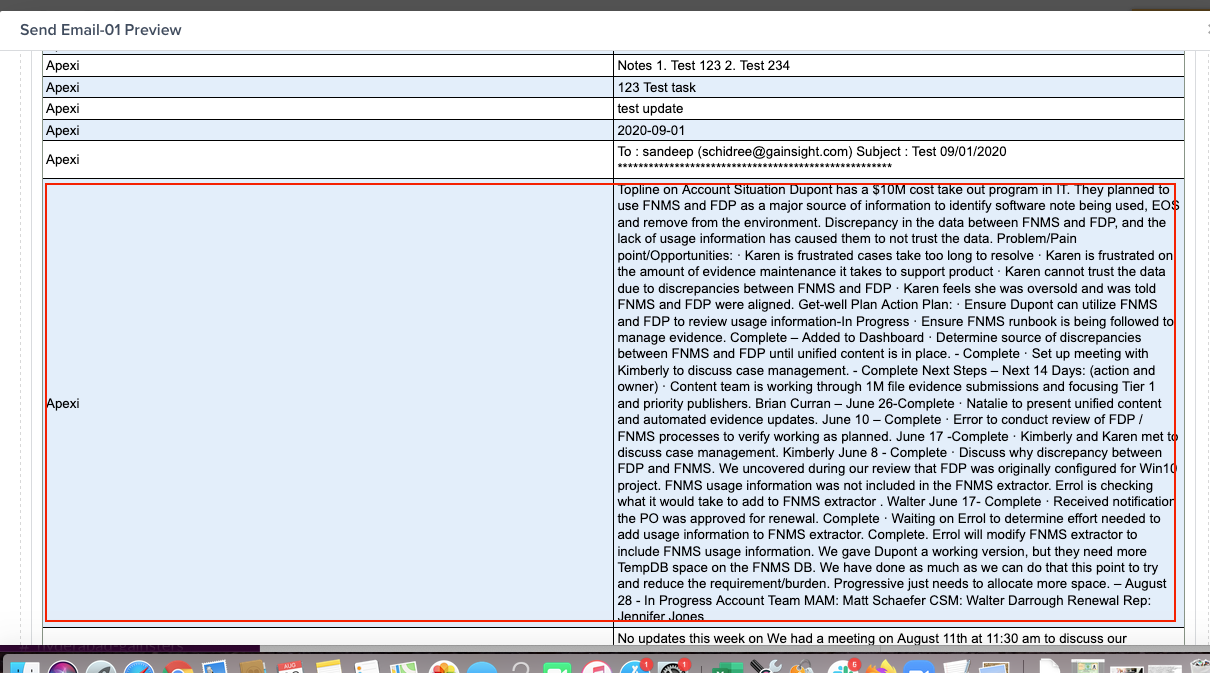
Task: Click the Apexi cell beside "2020-09-01"
Action: [328, 130]
